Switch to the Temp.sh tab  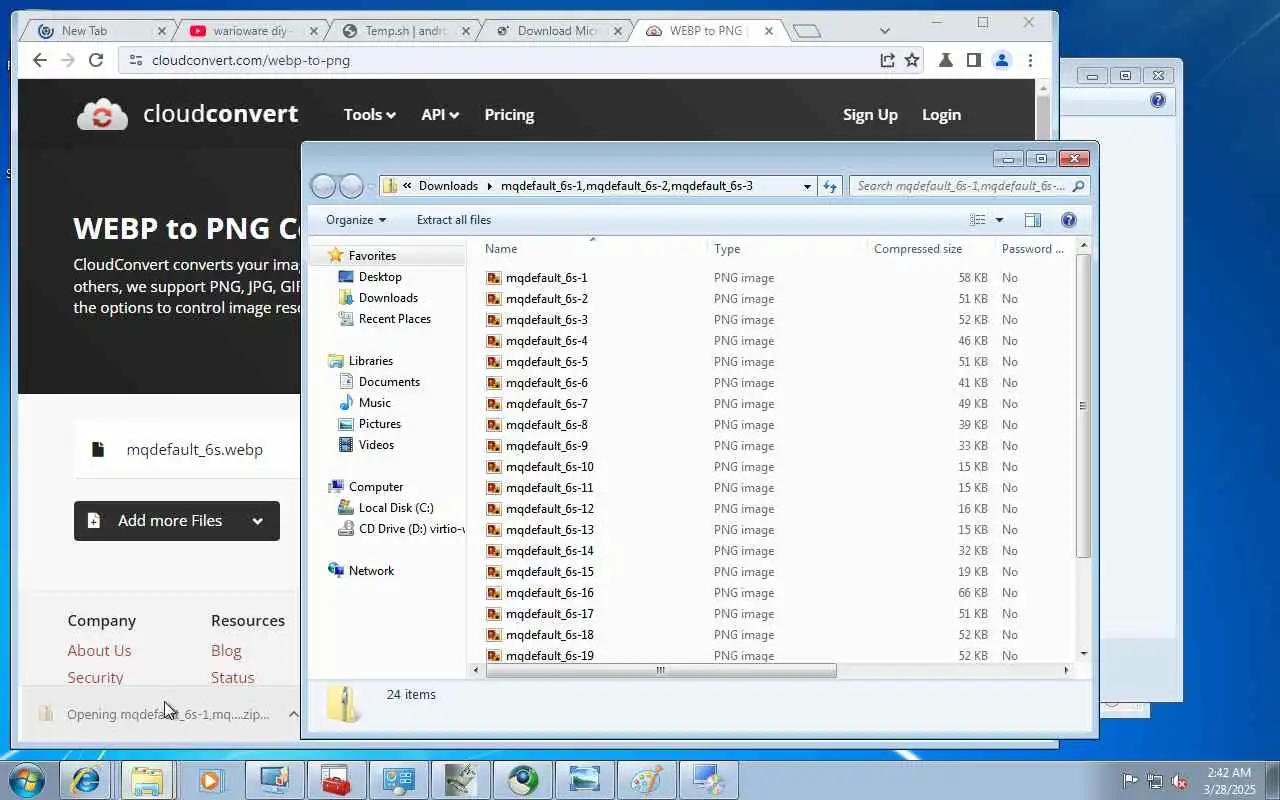tap(404, 31)
